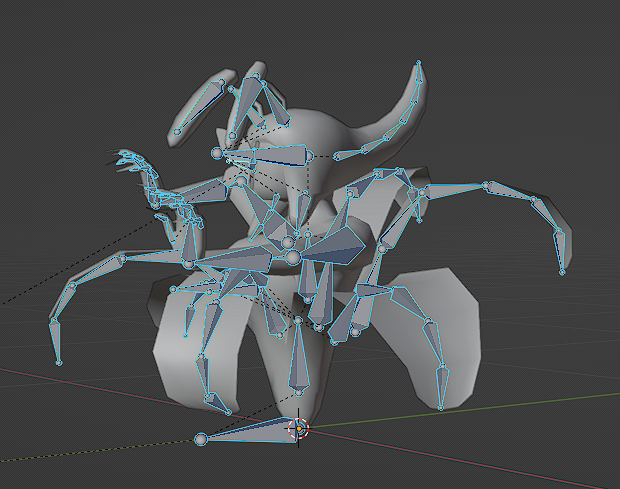Screen dimensions: 620x489
Task: Click the sphere joint left of the head bone
Action: pos(217,152)
